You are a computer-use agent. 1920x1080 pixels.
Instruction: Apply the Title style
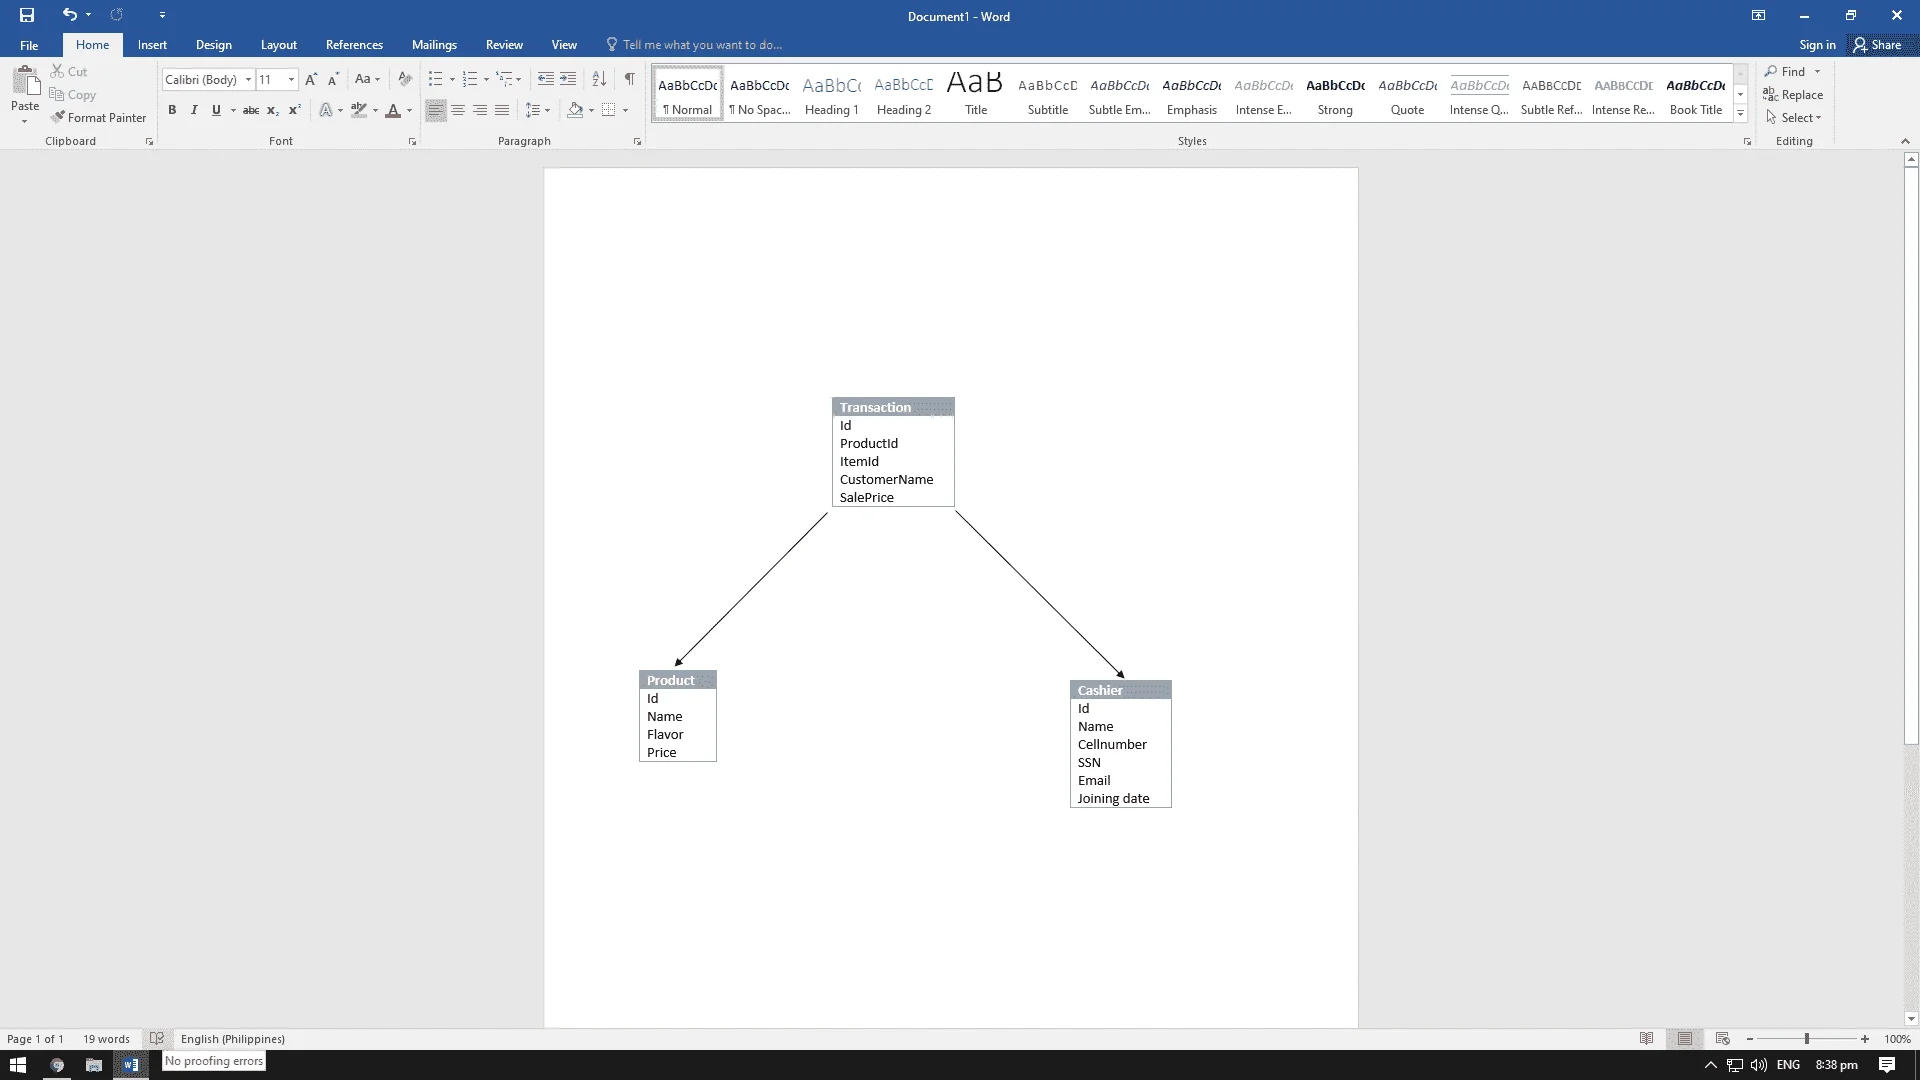coord(976,95)
